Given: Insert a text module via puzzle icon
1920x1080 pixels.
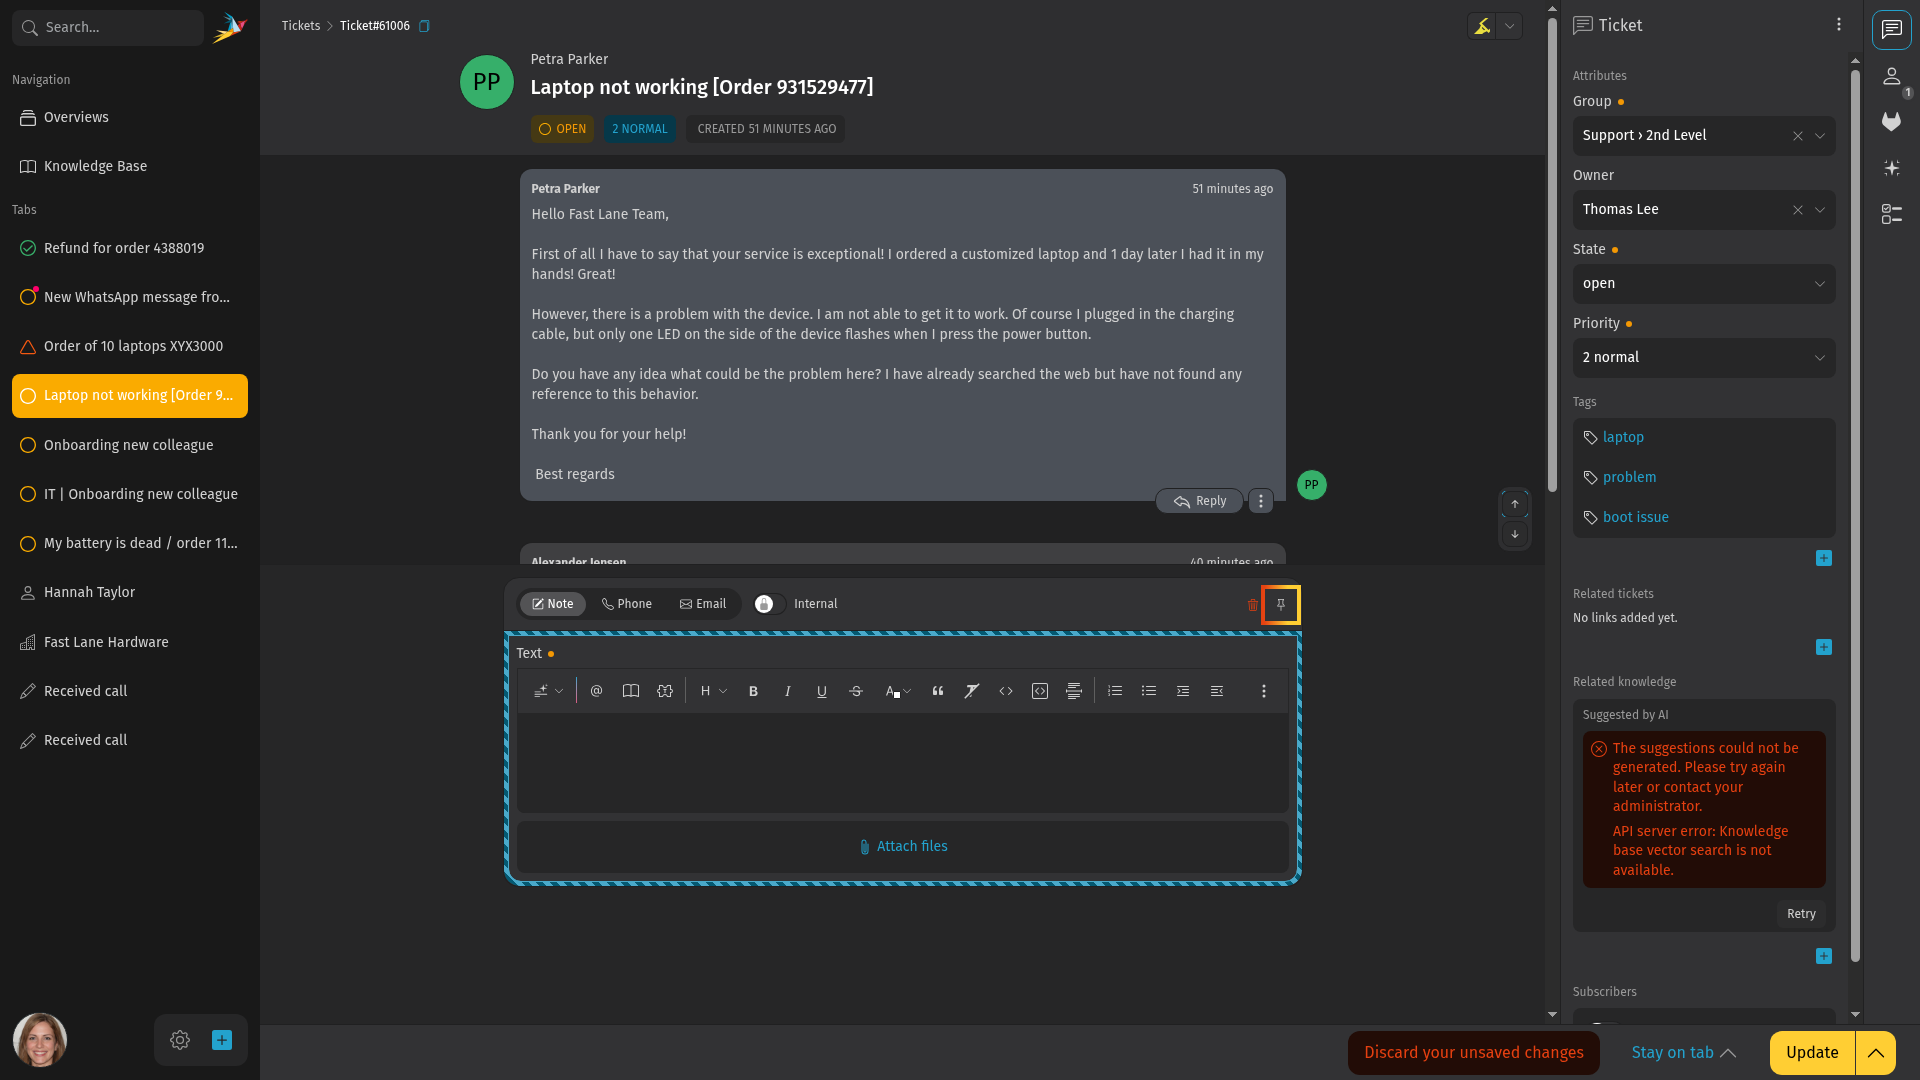Looking at the screenshot, I should [665, 691].
